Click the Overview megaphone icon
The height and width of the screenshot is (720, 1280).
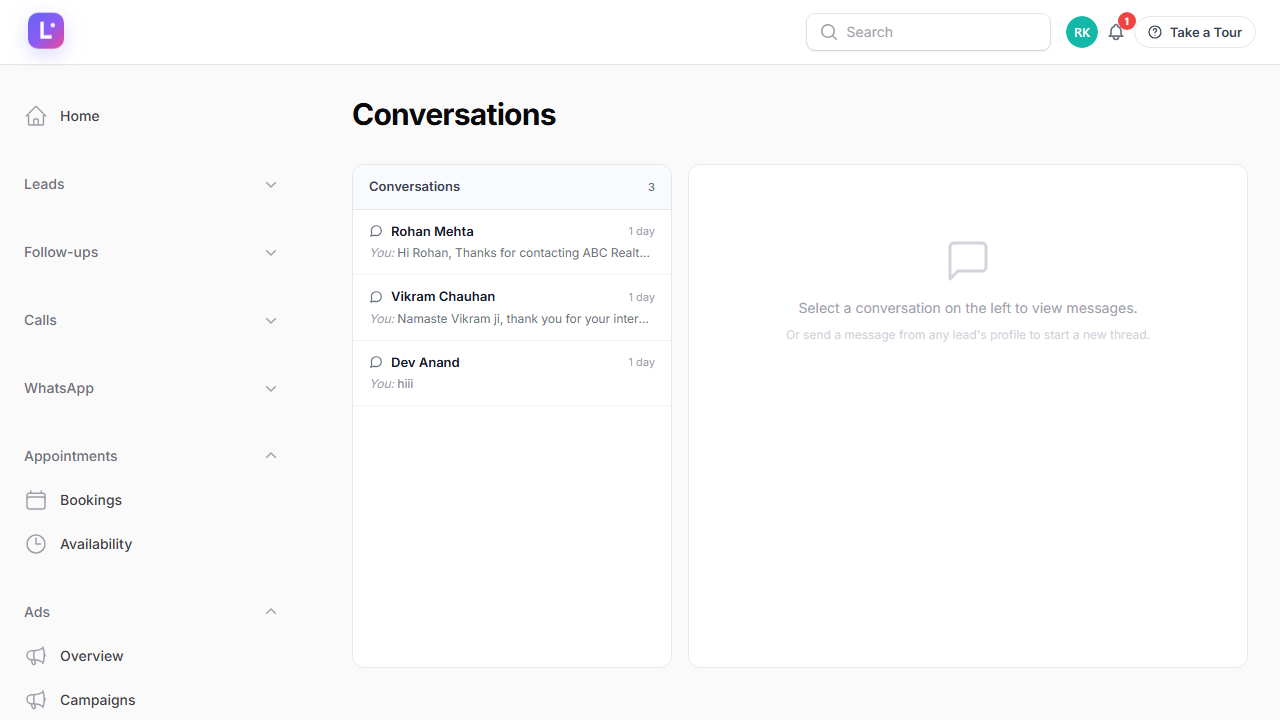click(x=36, y=656)
